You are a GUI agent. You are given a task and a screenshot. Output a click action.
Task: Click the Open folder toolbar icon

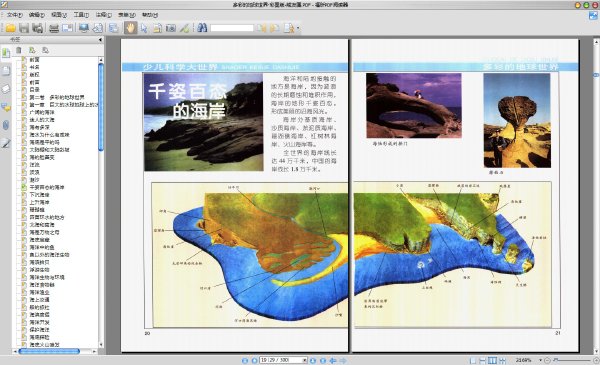click(10, 28)
